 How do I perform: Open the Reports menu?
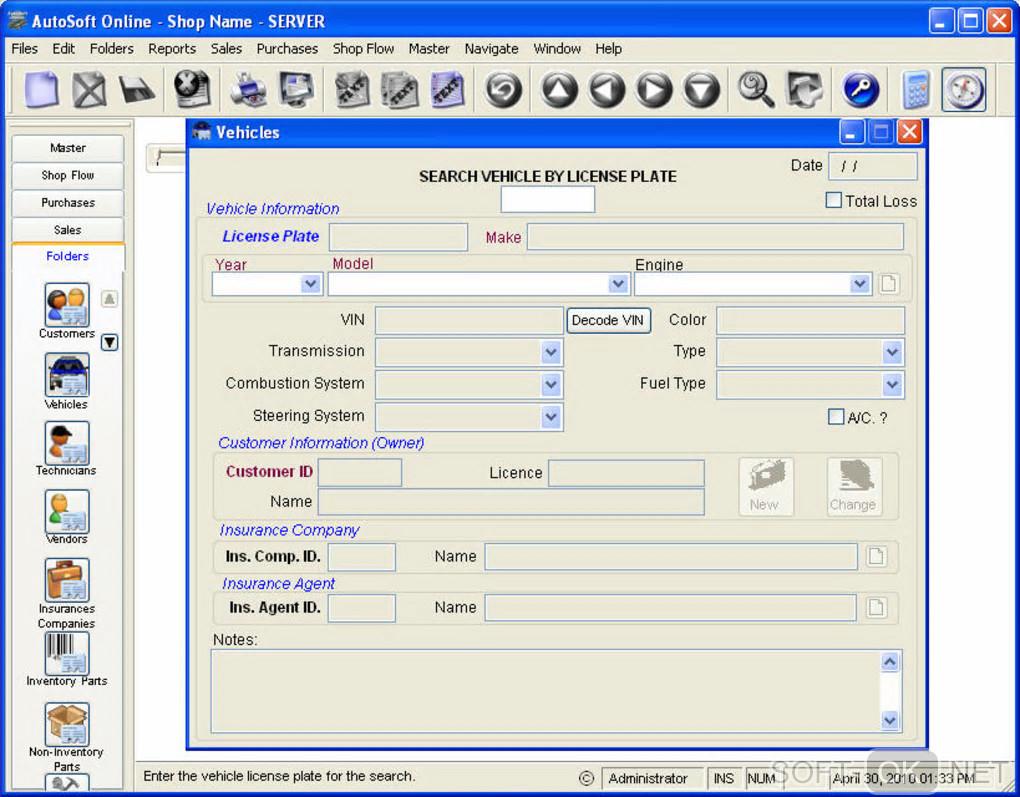tap(172, 48)
